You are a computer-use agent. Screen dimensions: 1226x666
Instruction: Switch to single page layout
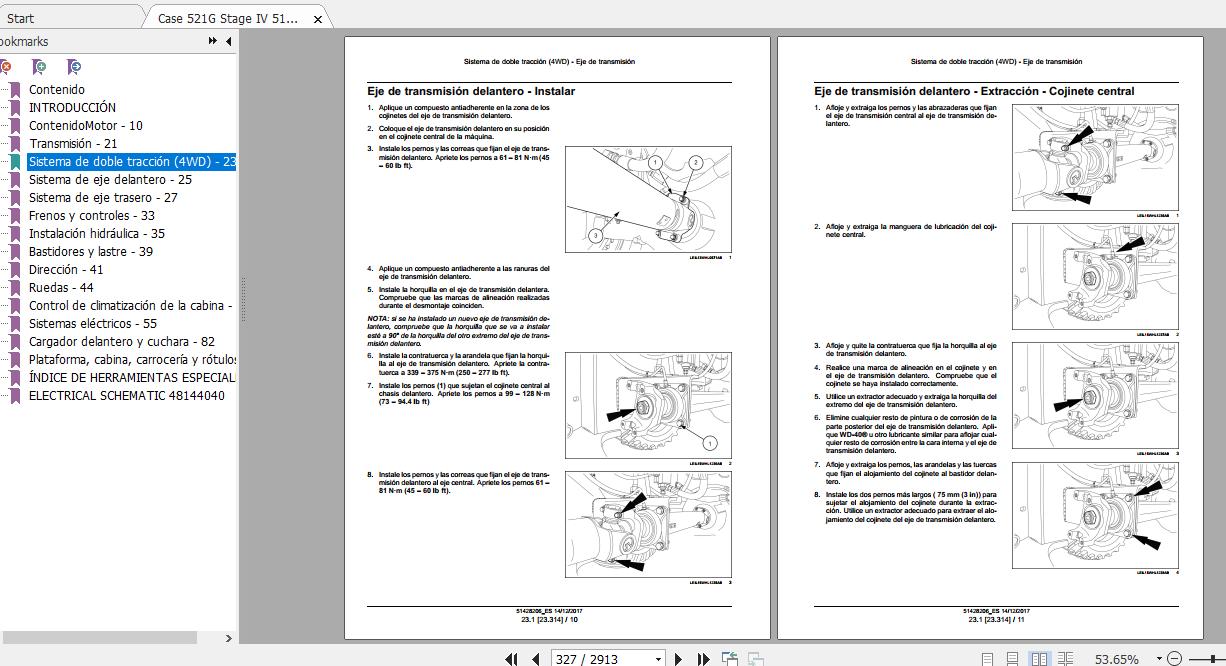click(988, 659)
